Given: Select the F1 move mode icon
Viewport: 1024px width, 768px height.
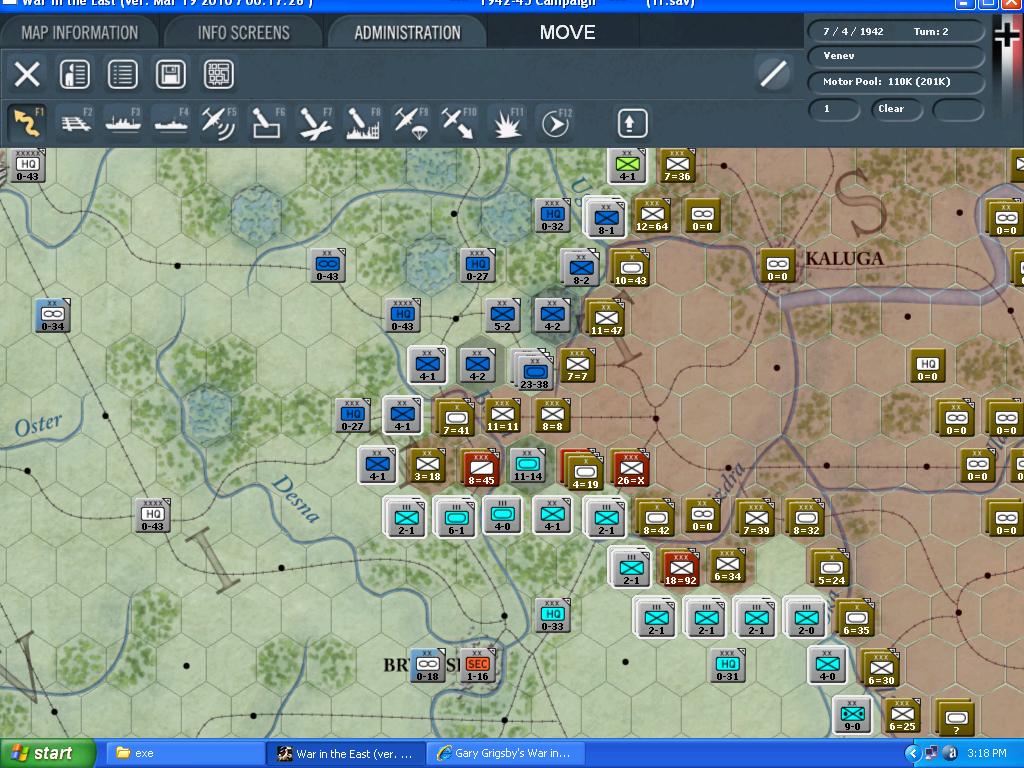Looking at the screenshot, I should (x=28, y=123).
